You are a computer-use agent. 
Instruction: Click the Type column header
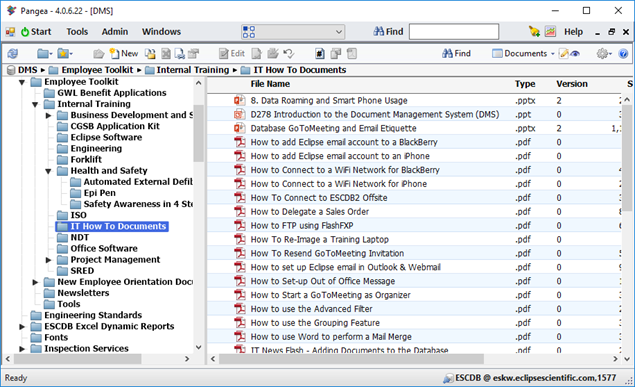click(525, 84)
